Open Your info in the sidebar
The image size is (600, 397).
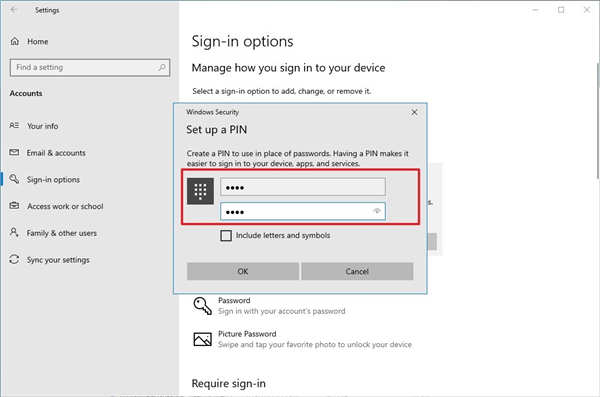tap(42, 126)
